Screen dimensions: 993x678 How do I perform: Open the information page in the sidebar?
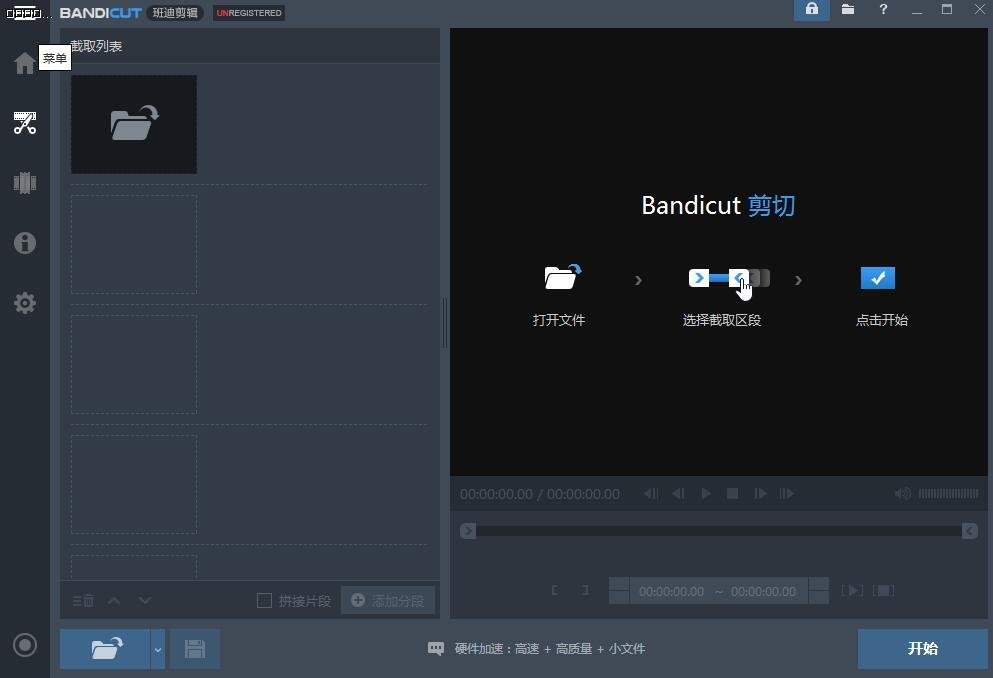(x=25, y=242)
